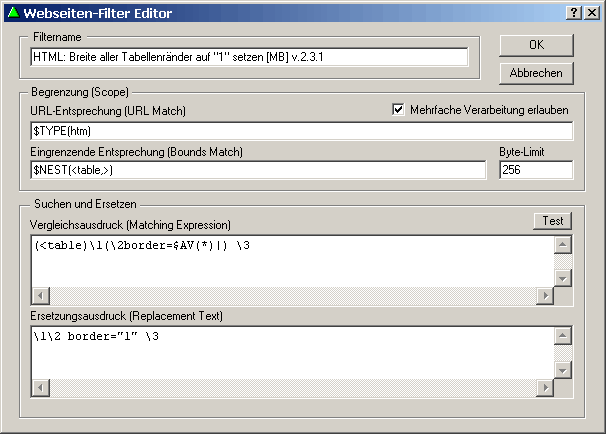Click the green Proxomitron icon in title bar
Image resolution: width=606 pixels, height=434 pixels.
coord(12,13)
